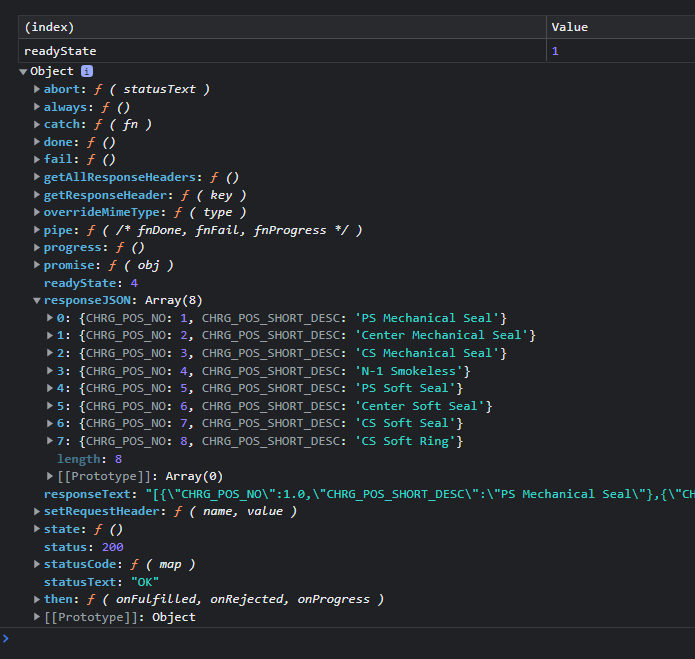
Task: Click the 'CS Soft Ring' string value
Action: click(x=405, y=441)
